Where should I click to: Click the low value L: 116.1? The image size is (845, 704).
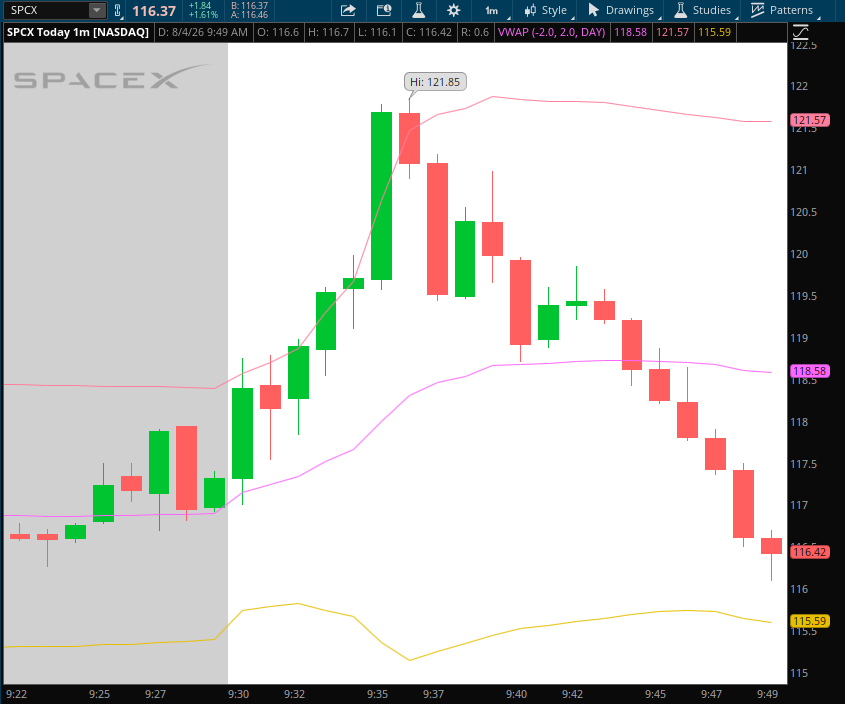pos(377,32)
